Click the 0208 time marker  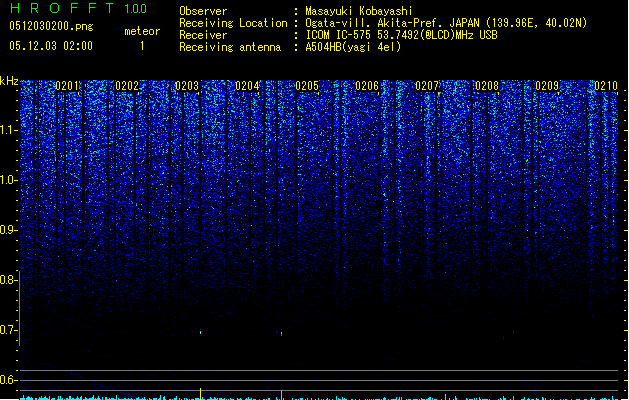487,86
